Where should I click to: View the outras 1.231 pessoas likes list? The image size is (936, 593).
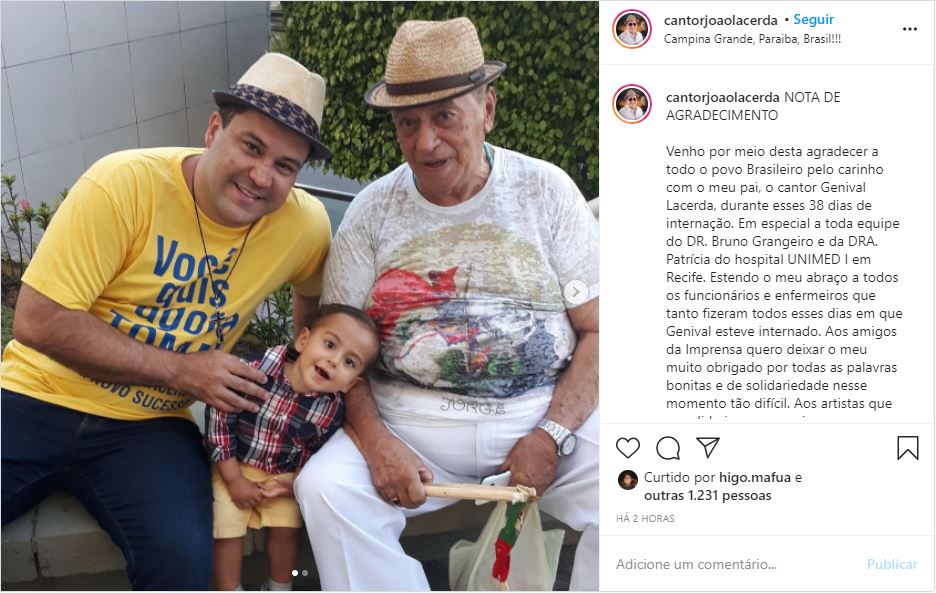[x=707, y=496]
